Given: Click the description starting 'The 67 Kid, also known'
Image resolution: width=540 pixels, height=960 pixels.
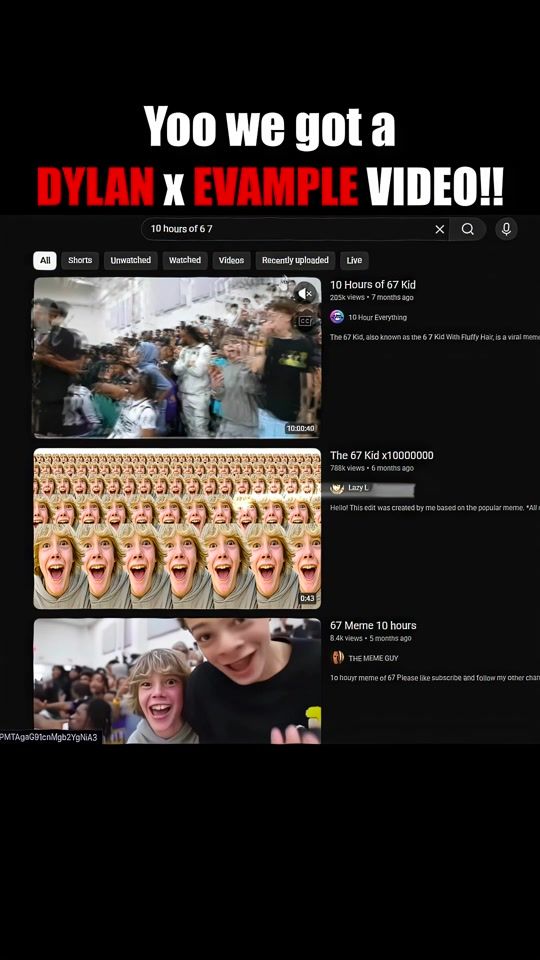Looking at the screenshot, I should click(x=435, y=337).
